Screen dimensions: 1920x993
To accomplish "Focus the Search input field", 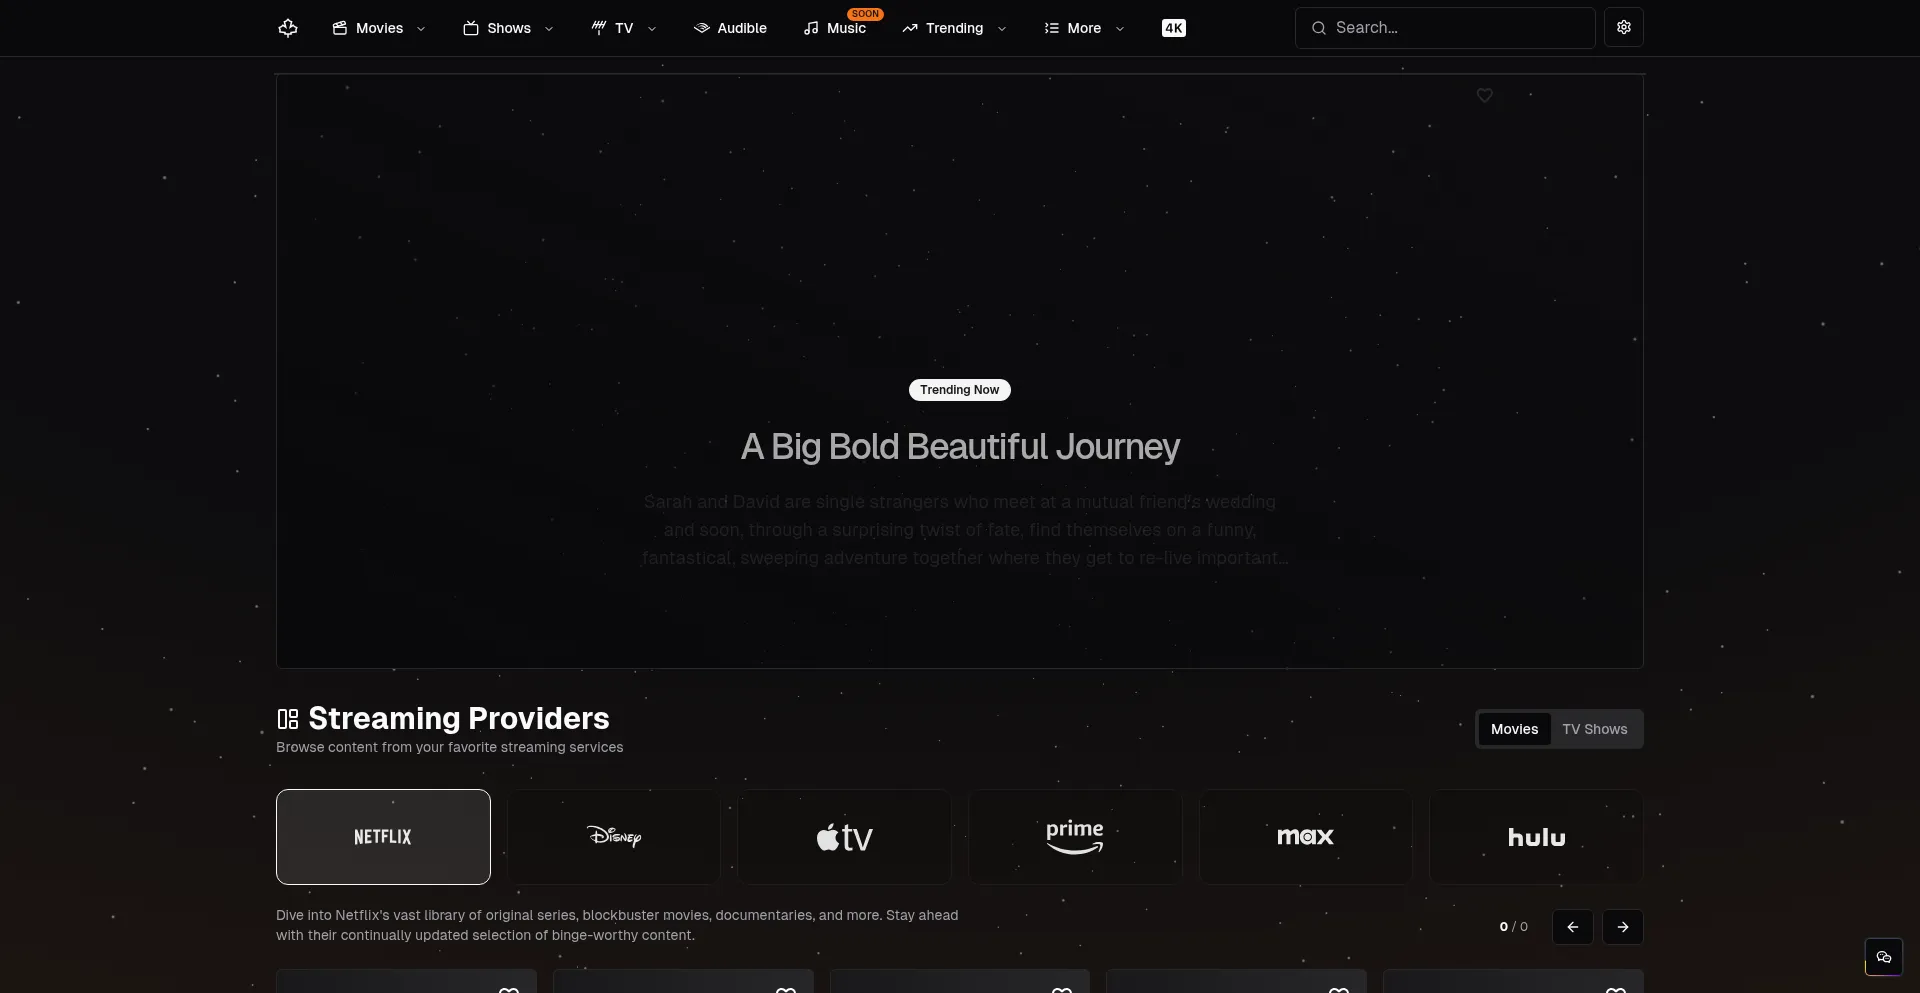I will (x=1445, y=28).
